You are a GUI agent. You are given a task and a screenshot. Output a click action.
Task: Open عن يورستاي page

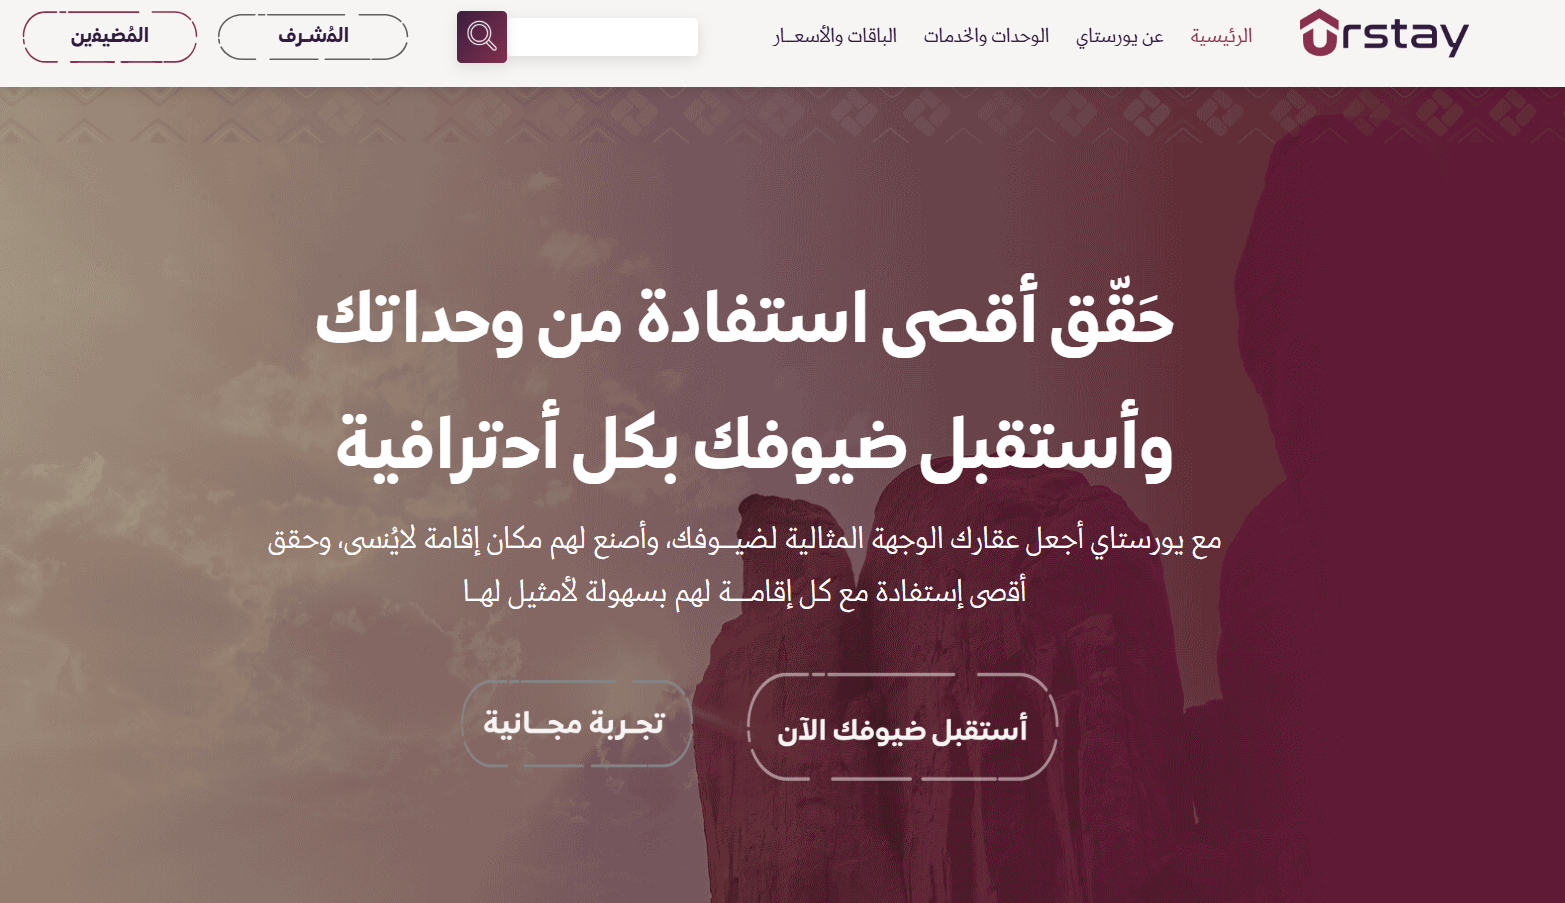point(1120,35)
